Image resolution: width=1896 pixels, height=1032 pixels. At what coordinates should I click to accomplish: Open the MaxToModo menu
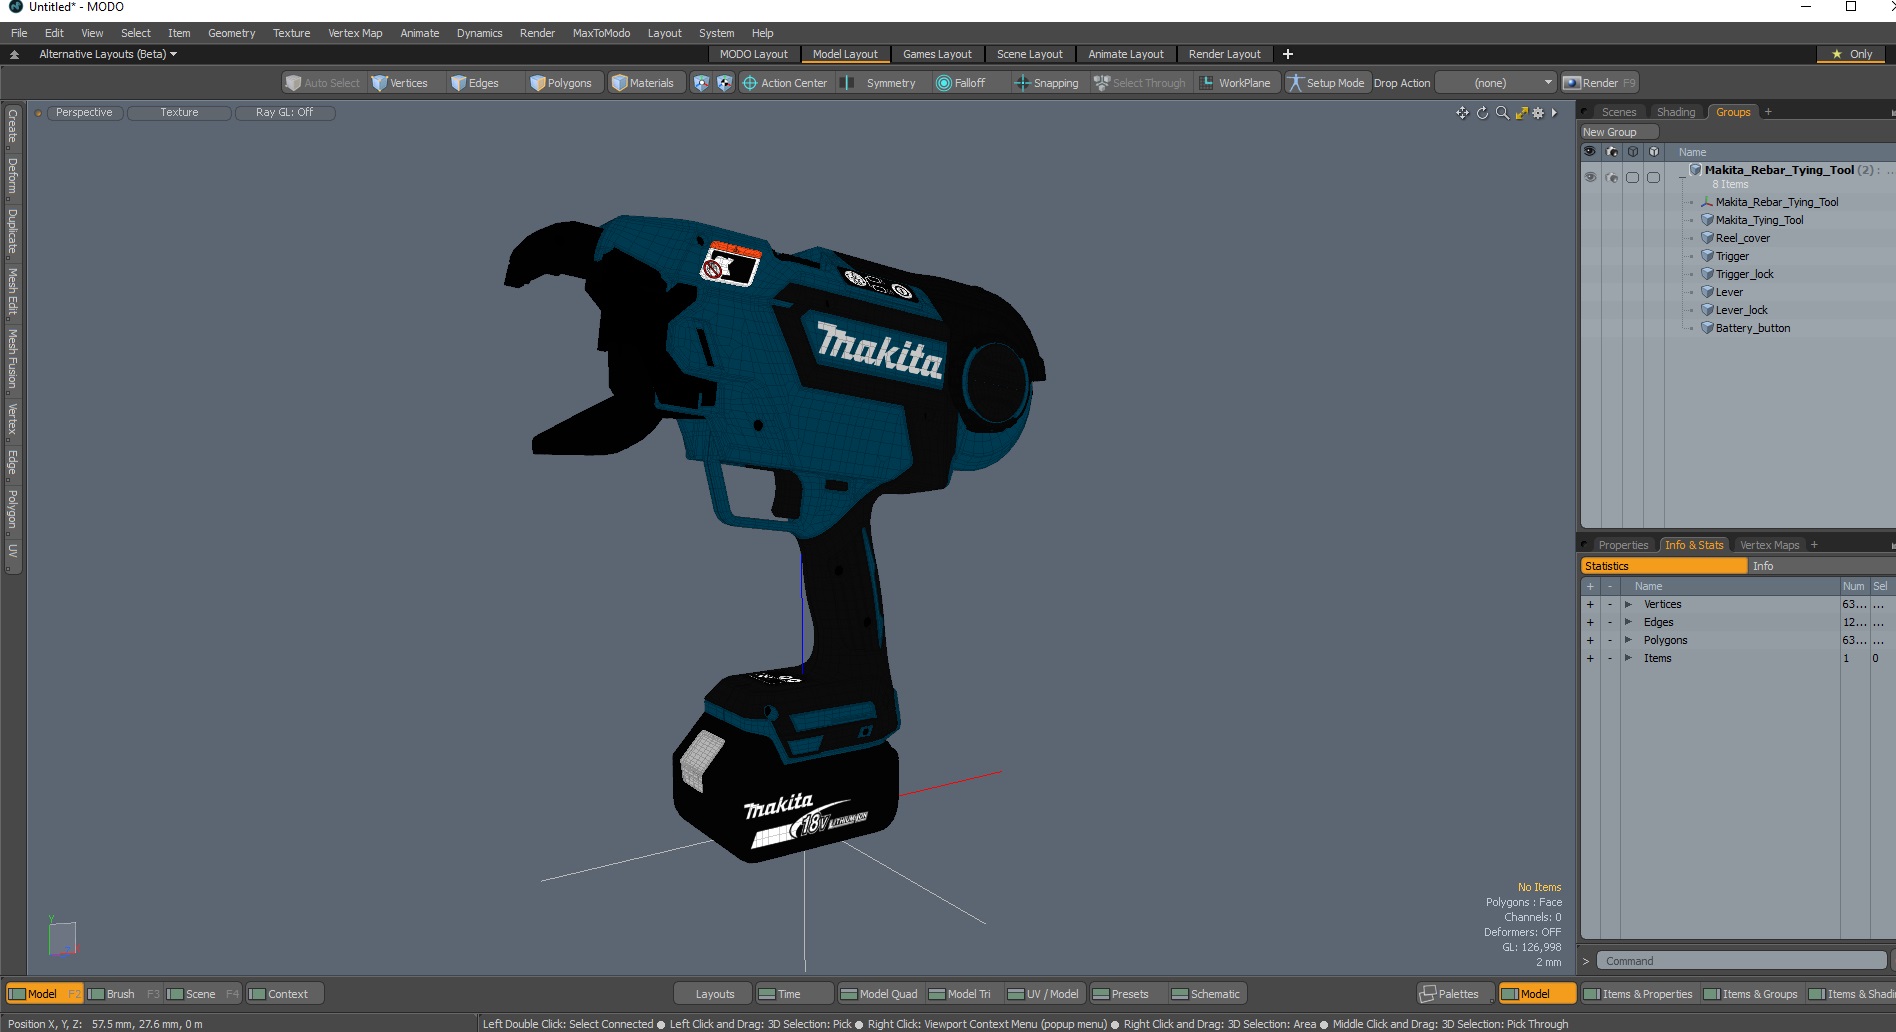(601, 33)
